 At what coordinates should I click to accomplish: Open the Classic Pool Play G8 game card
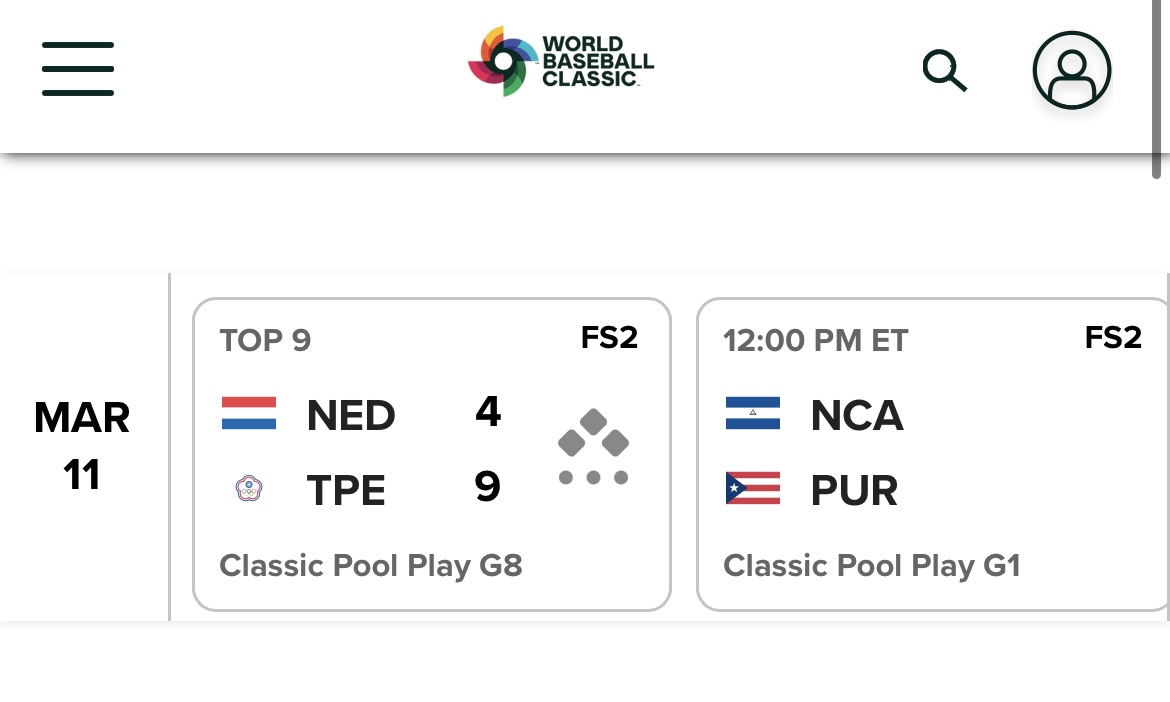tap(432, 454)
